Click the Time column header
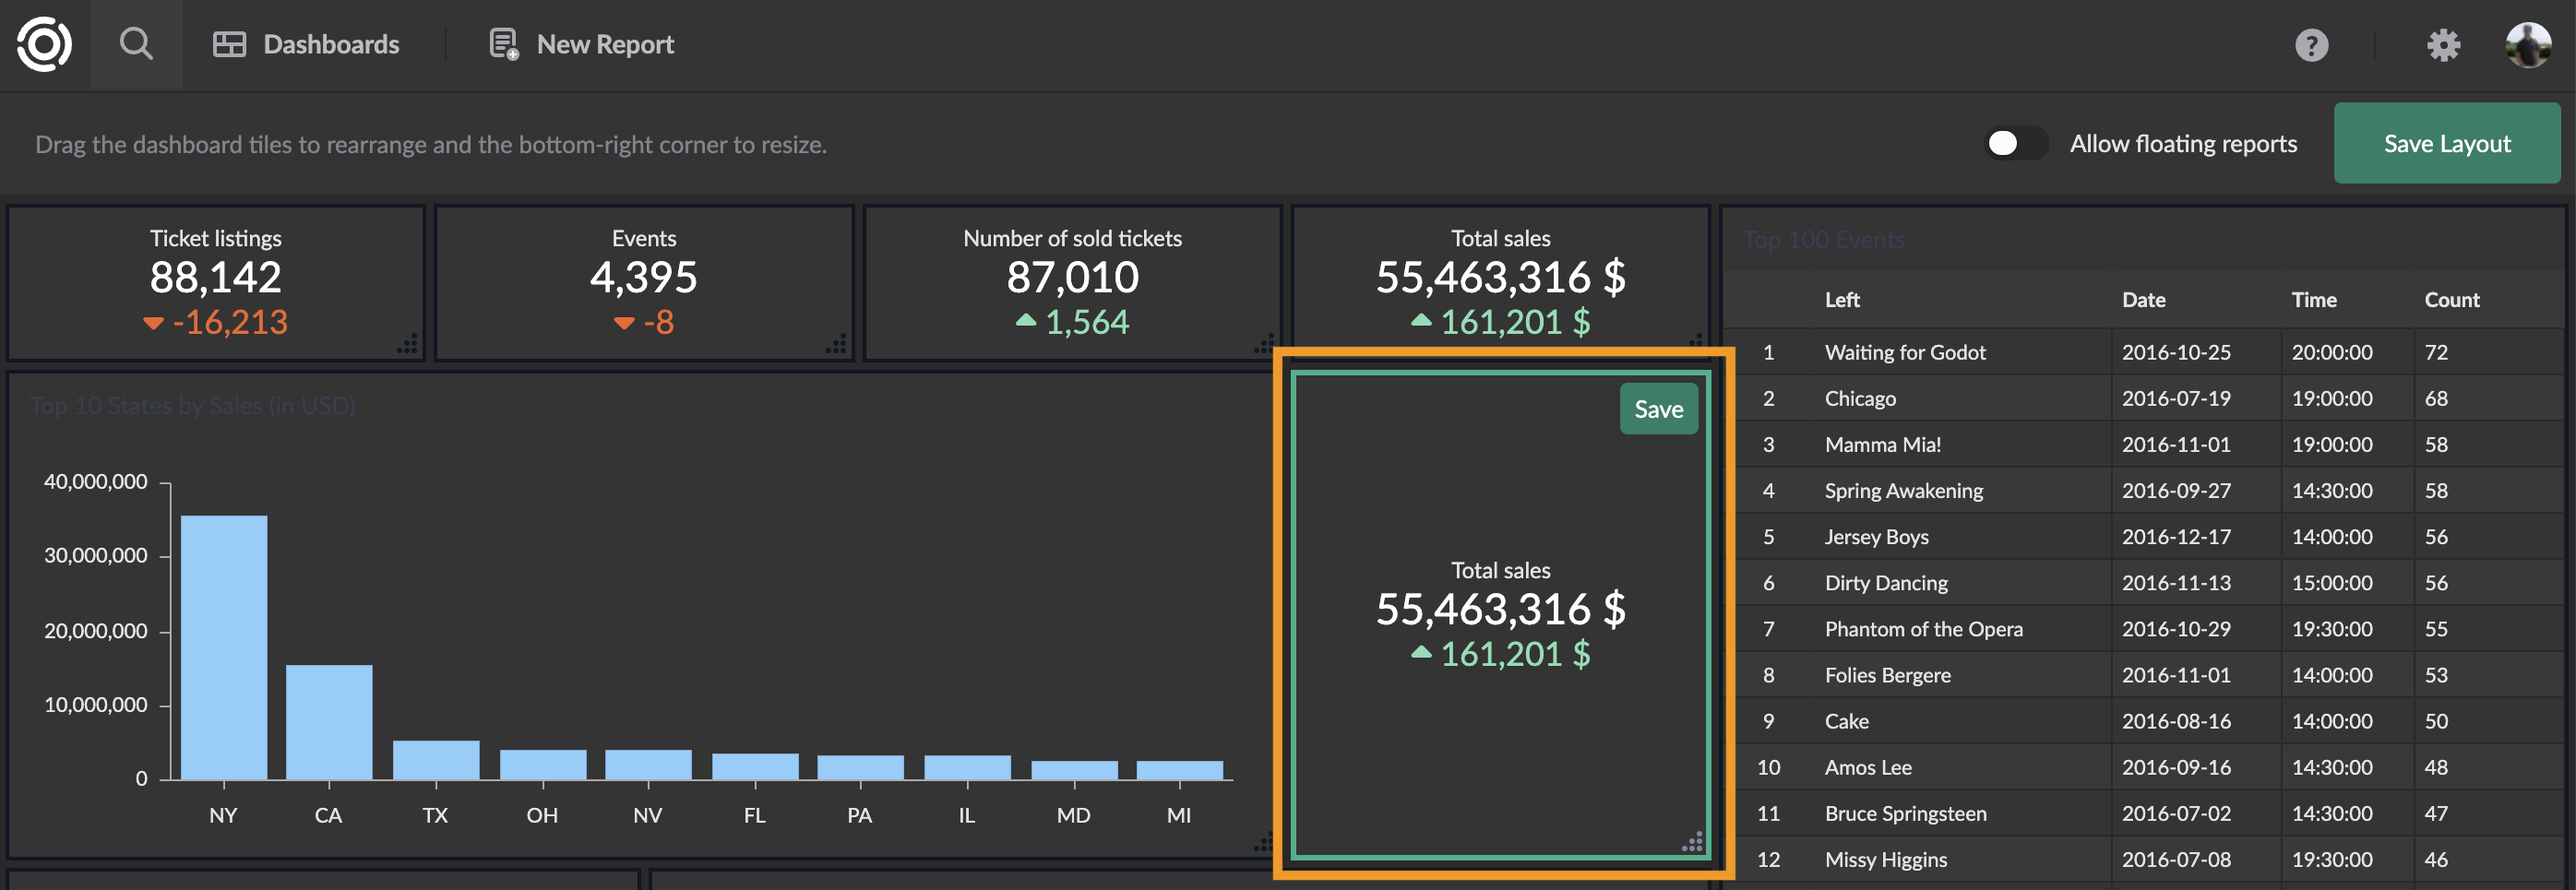The image size is (2576, 890). 2313,300
